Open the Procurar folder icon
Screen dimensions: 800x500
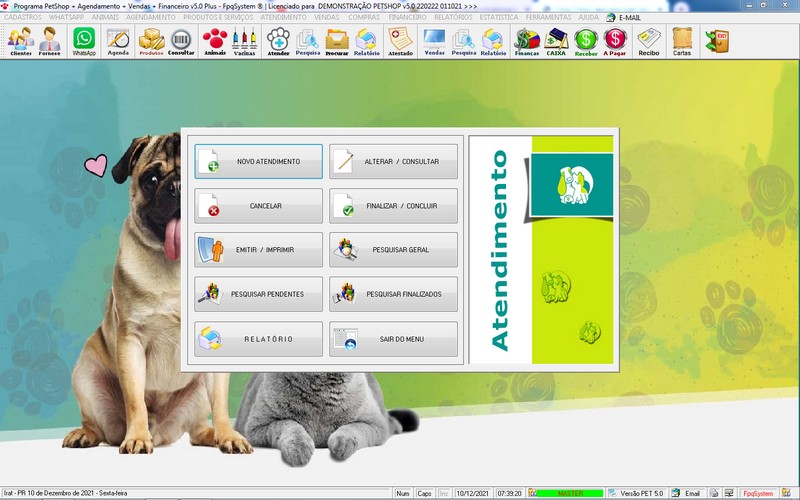(337, 42)
